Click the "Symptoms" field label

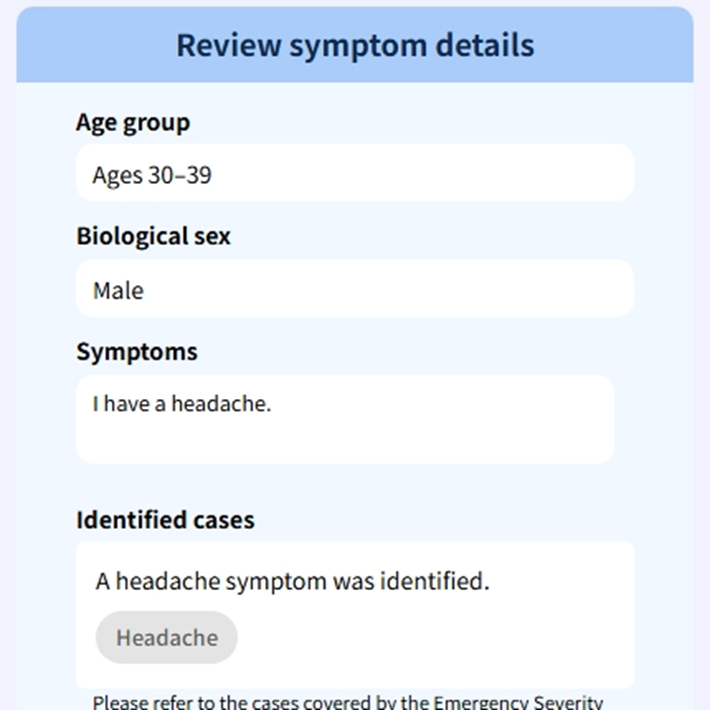tap(137, 352)
